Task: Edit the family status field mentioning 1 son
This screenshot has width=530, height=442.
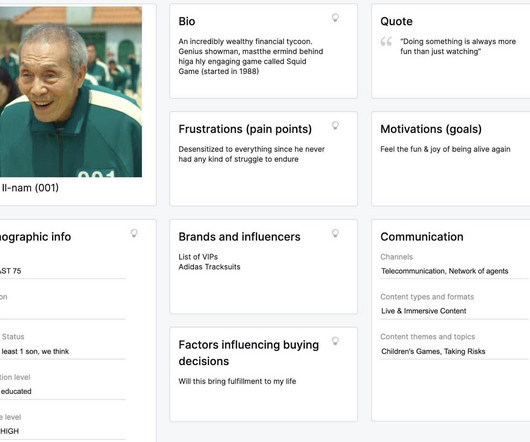Action: (x=63, y=351)
